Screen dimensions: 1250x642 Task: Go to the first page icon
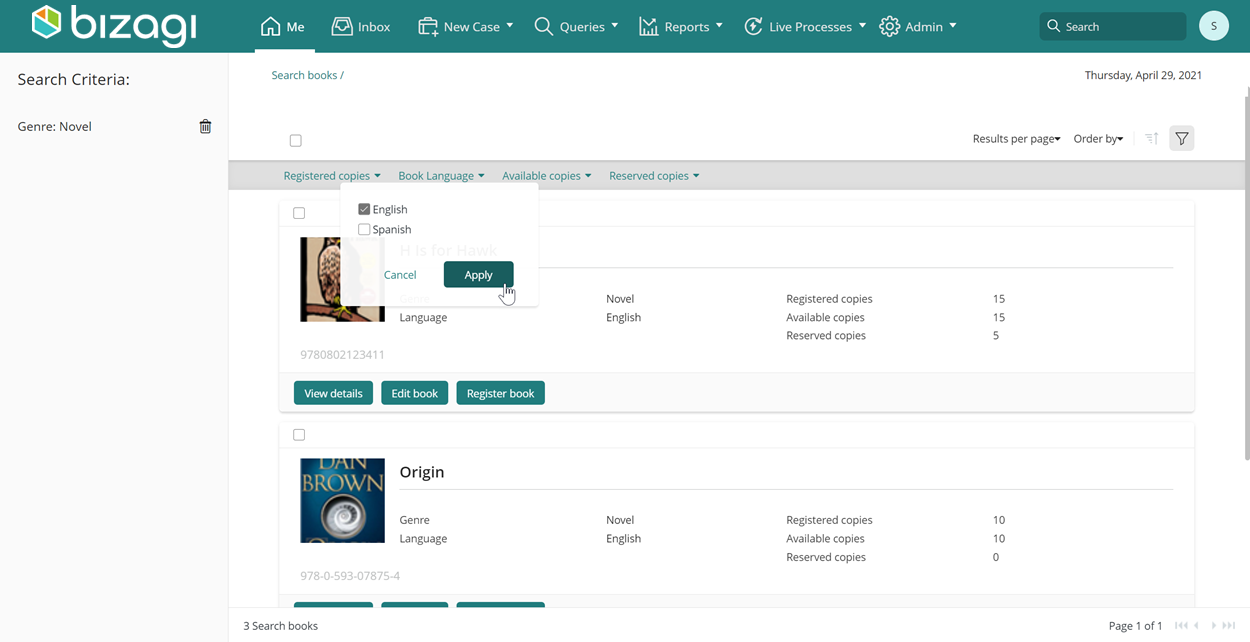[x=1181, y=626]
